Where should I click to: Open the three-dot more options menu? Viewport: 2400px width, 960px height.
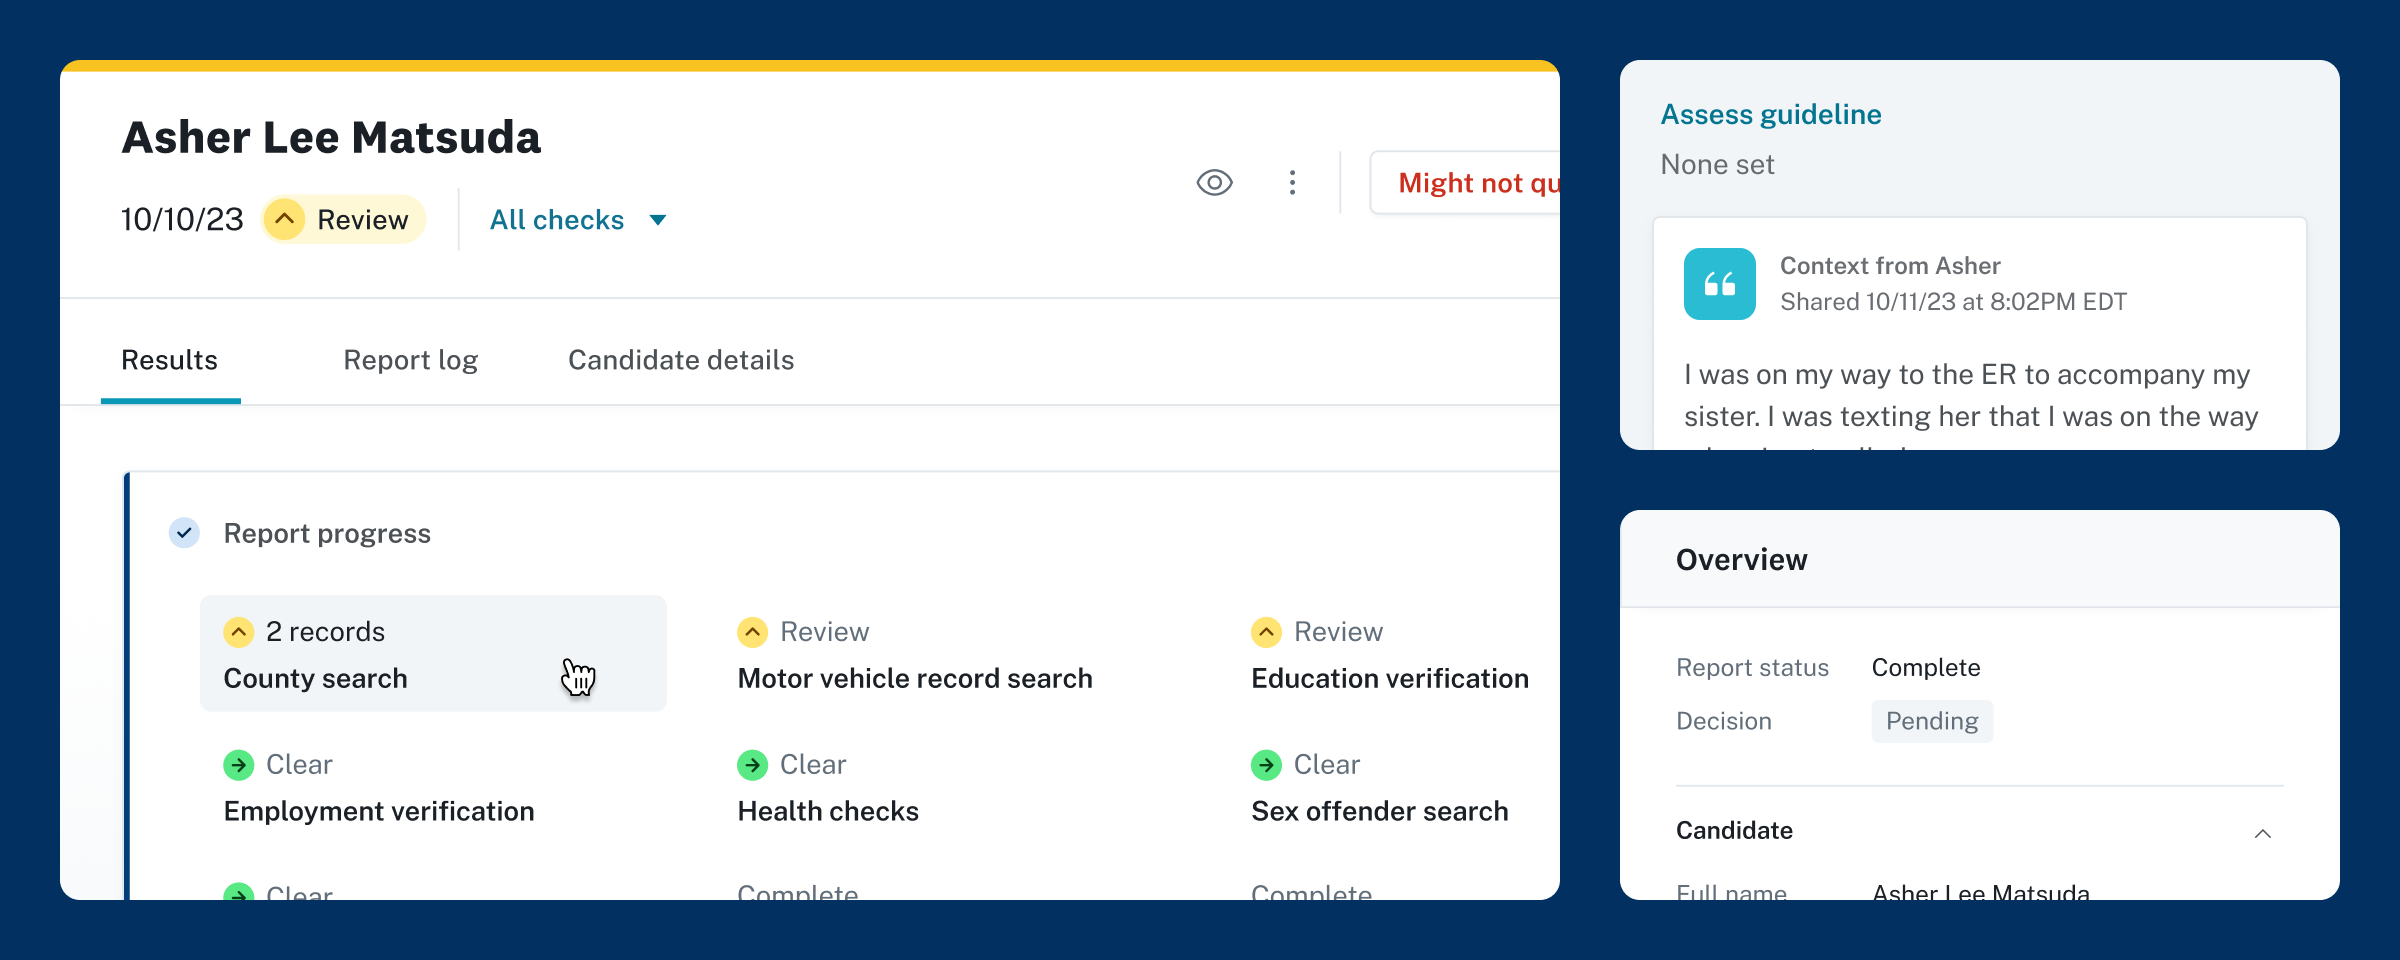point(1292,183)
